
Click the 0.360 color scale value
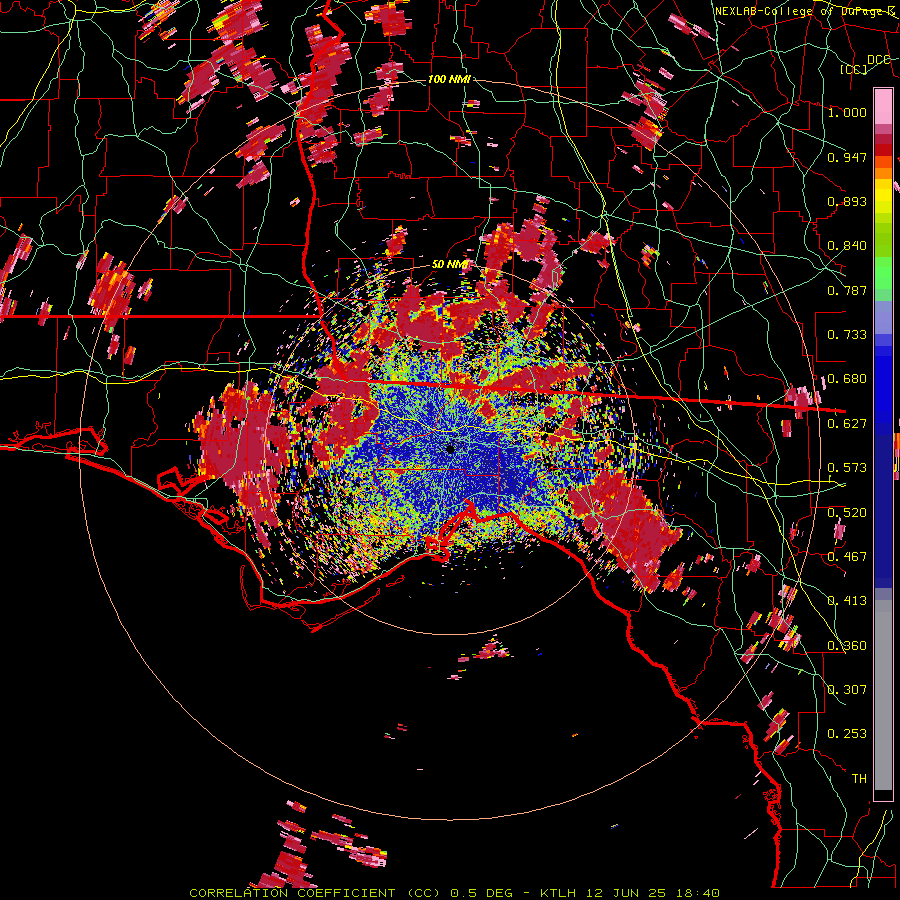[x=847, y=646]
